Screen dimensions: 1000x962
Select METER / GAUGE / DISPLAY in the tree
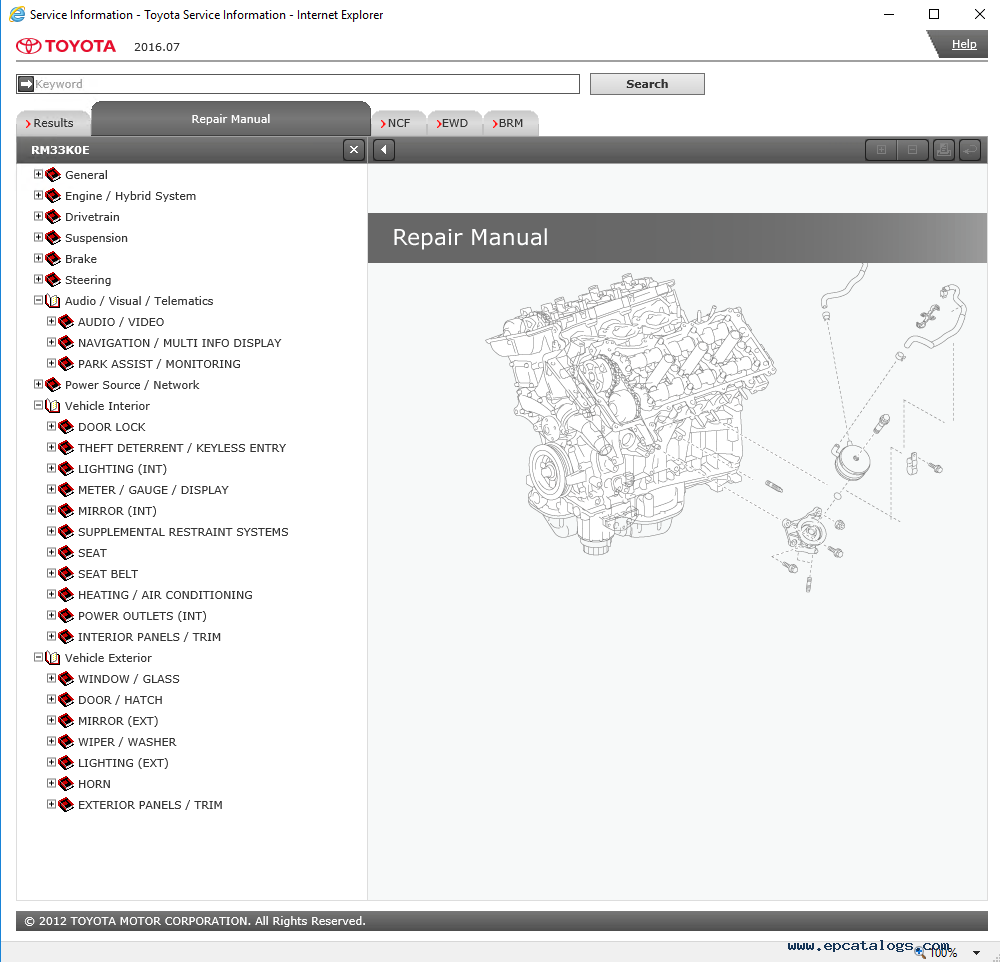pyautogui.click(x=153, y=490)
